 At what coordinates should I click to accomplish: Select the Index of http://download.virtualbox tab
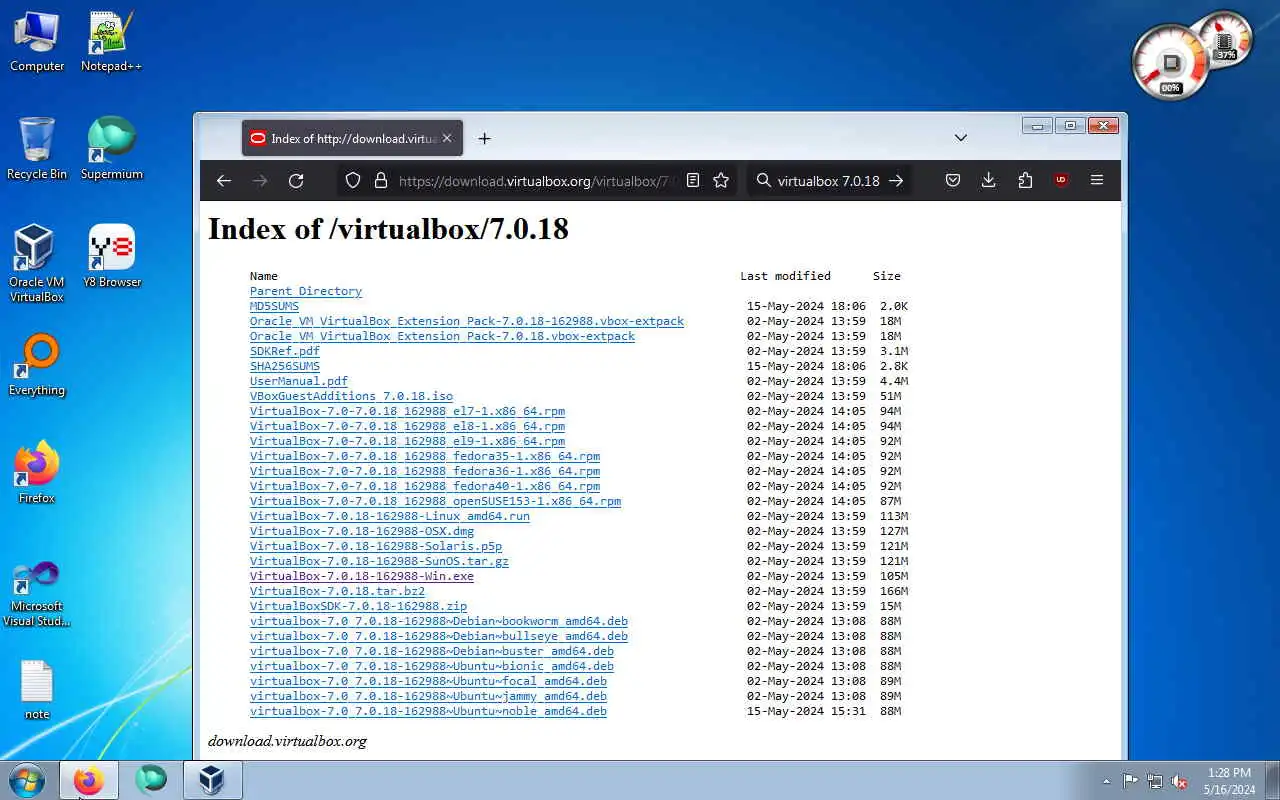point(352,138)
